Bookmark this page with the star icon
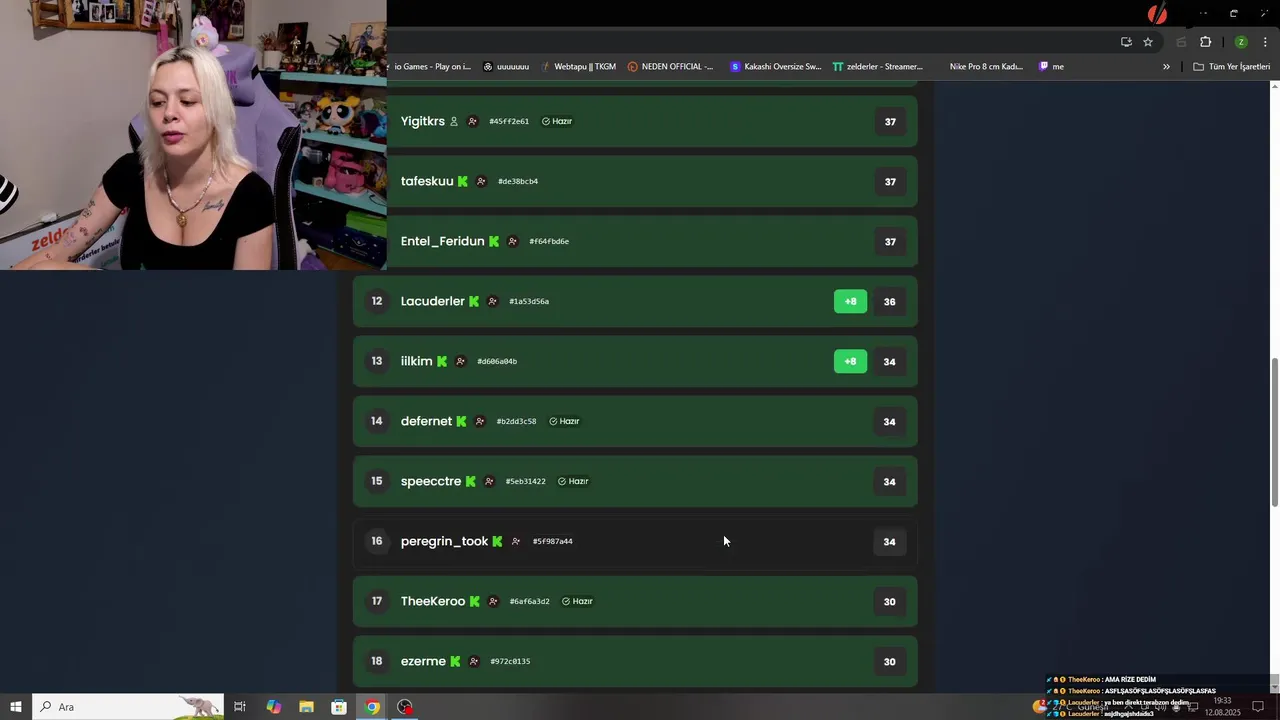Screen dimensions: 1280x720 [1148, 42]
